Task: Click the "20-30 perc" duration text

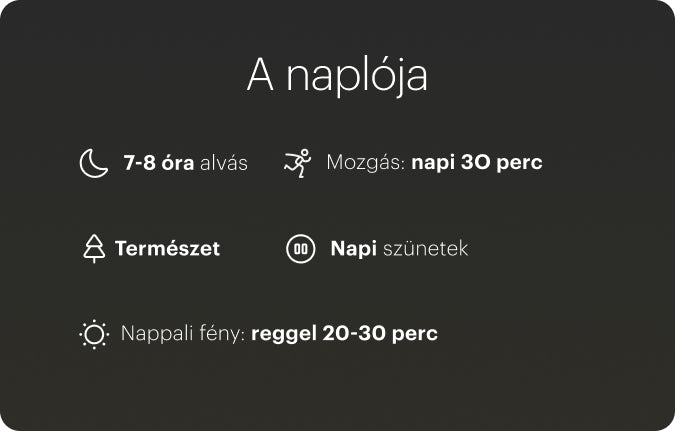Action: (x=380, y=334)
